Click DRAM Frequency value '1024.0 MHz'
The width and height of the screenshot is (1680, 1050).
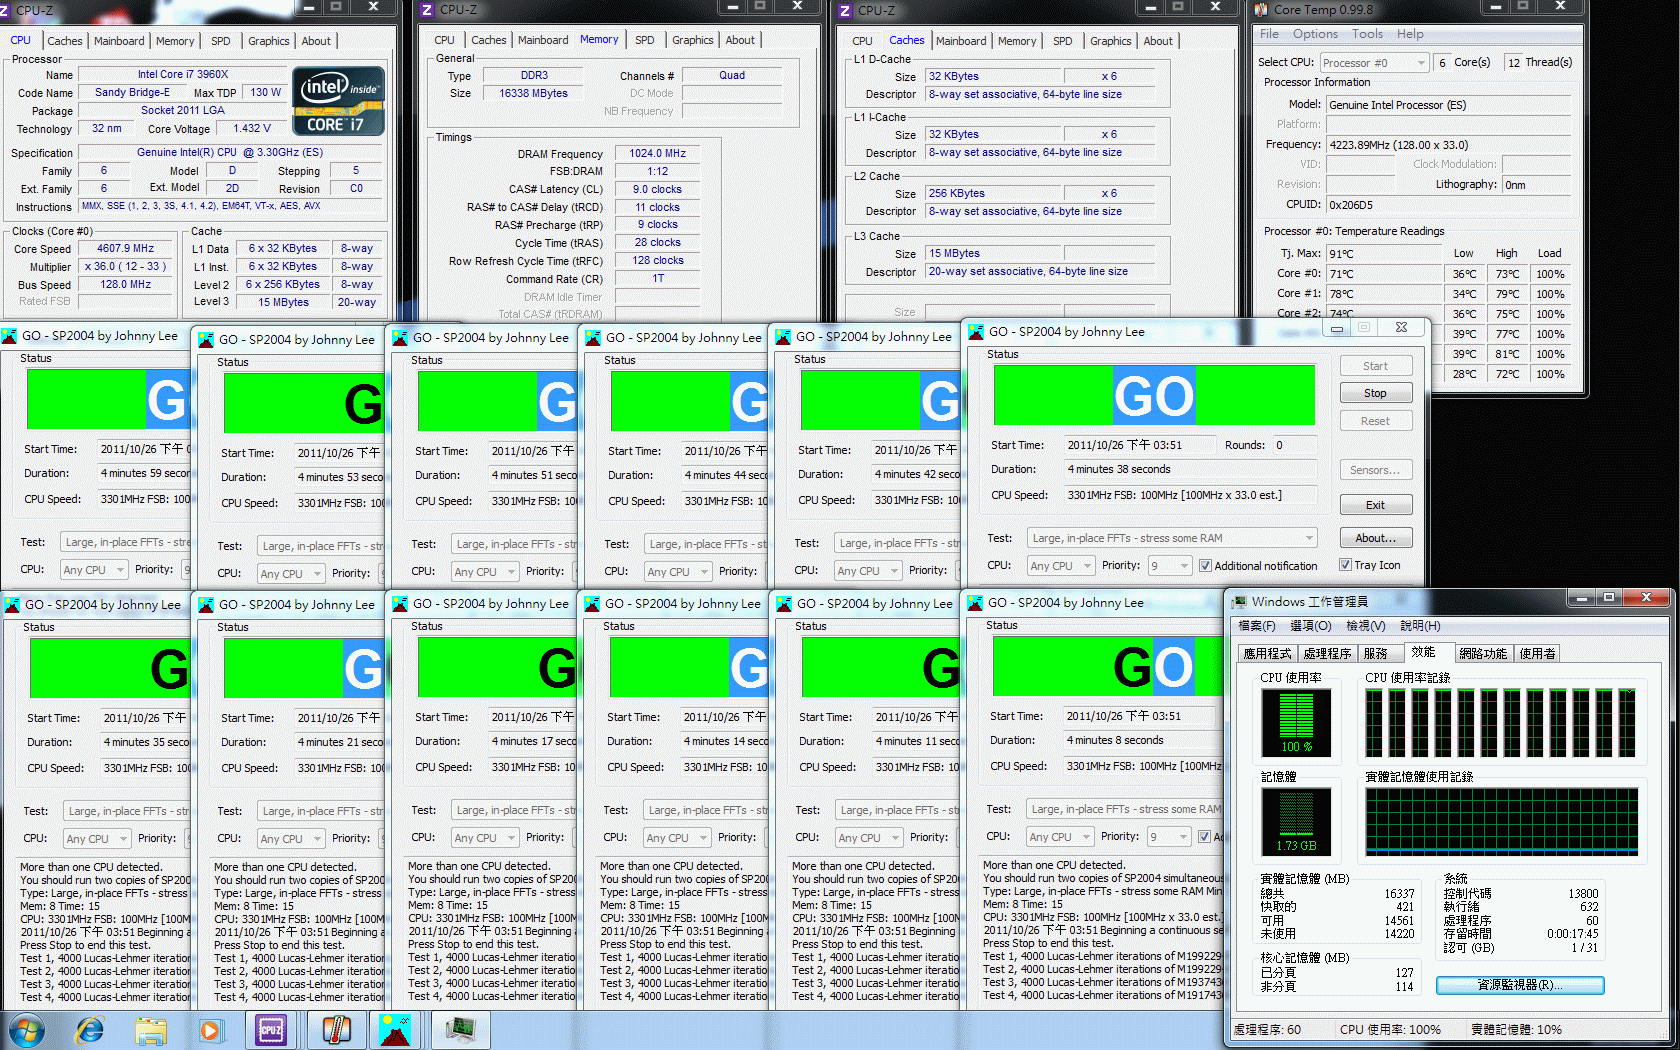[x=657, y=153]
